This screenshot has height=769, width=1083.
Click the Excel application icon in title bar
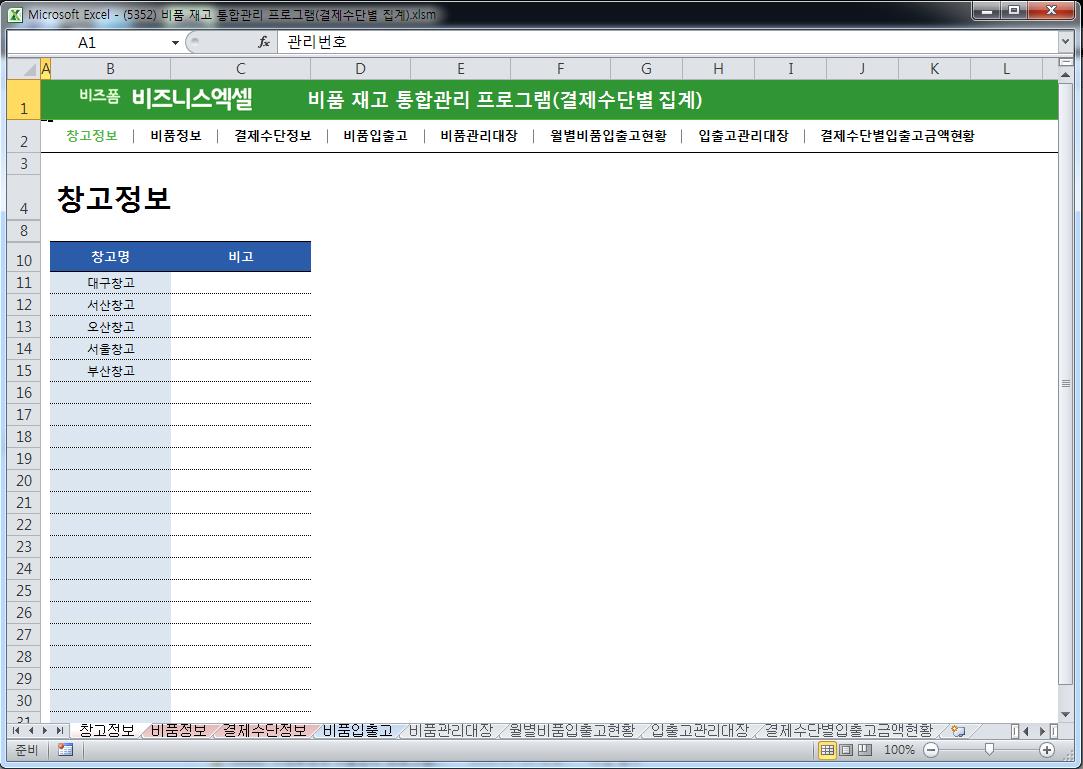[15, 14]
